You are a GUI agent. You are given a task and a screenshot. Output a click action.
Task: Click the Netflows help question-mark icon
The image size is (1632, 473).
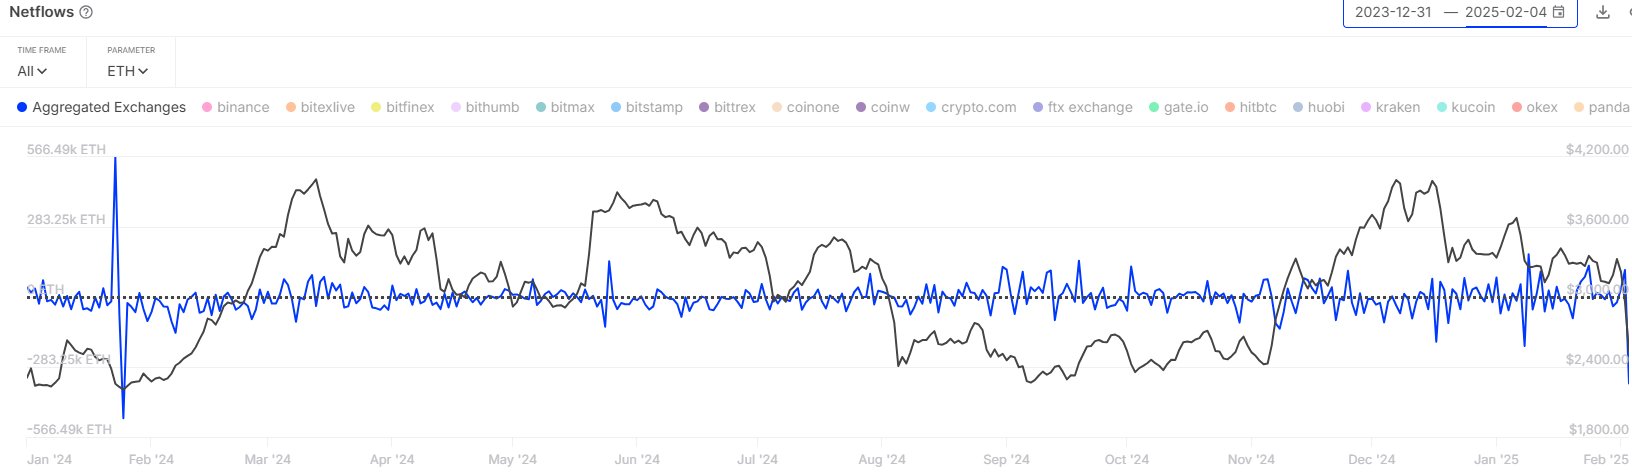86,13
